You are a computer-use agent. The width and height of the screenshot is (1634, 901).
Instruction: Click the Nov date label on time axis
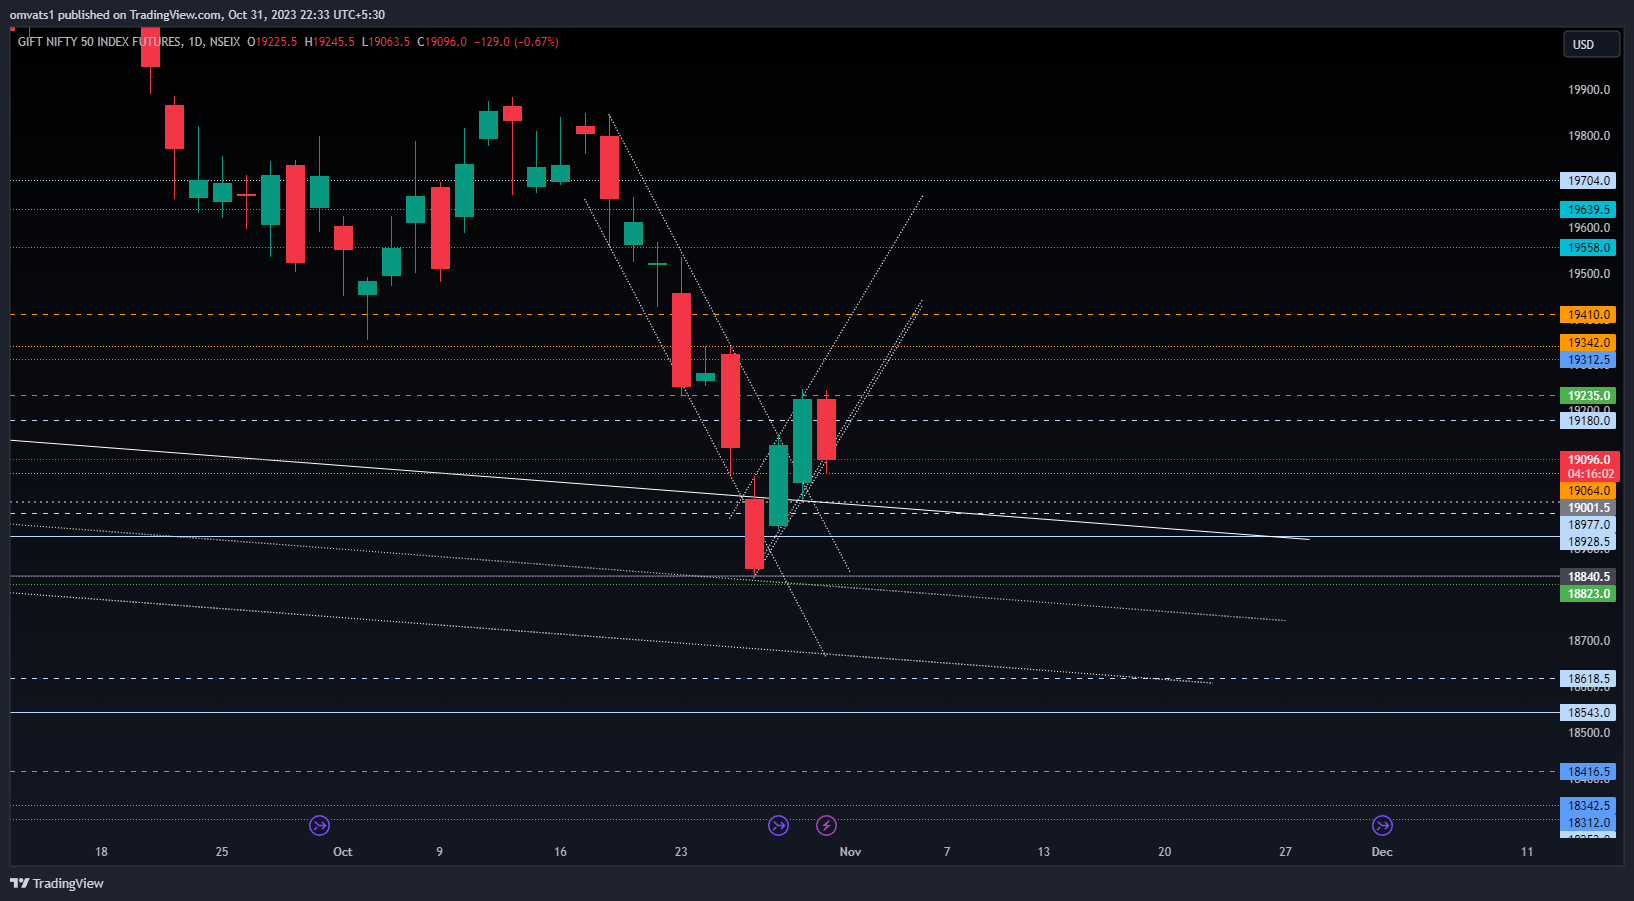pos(850,852)
